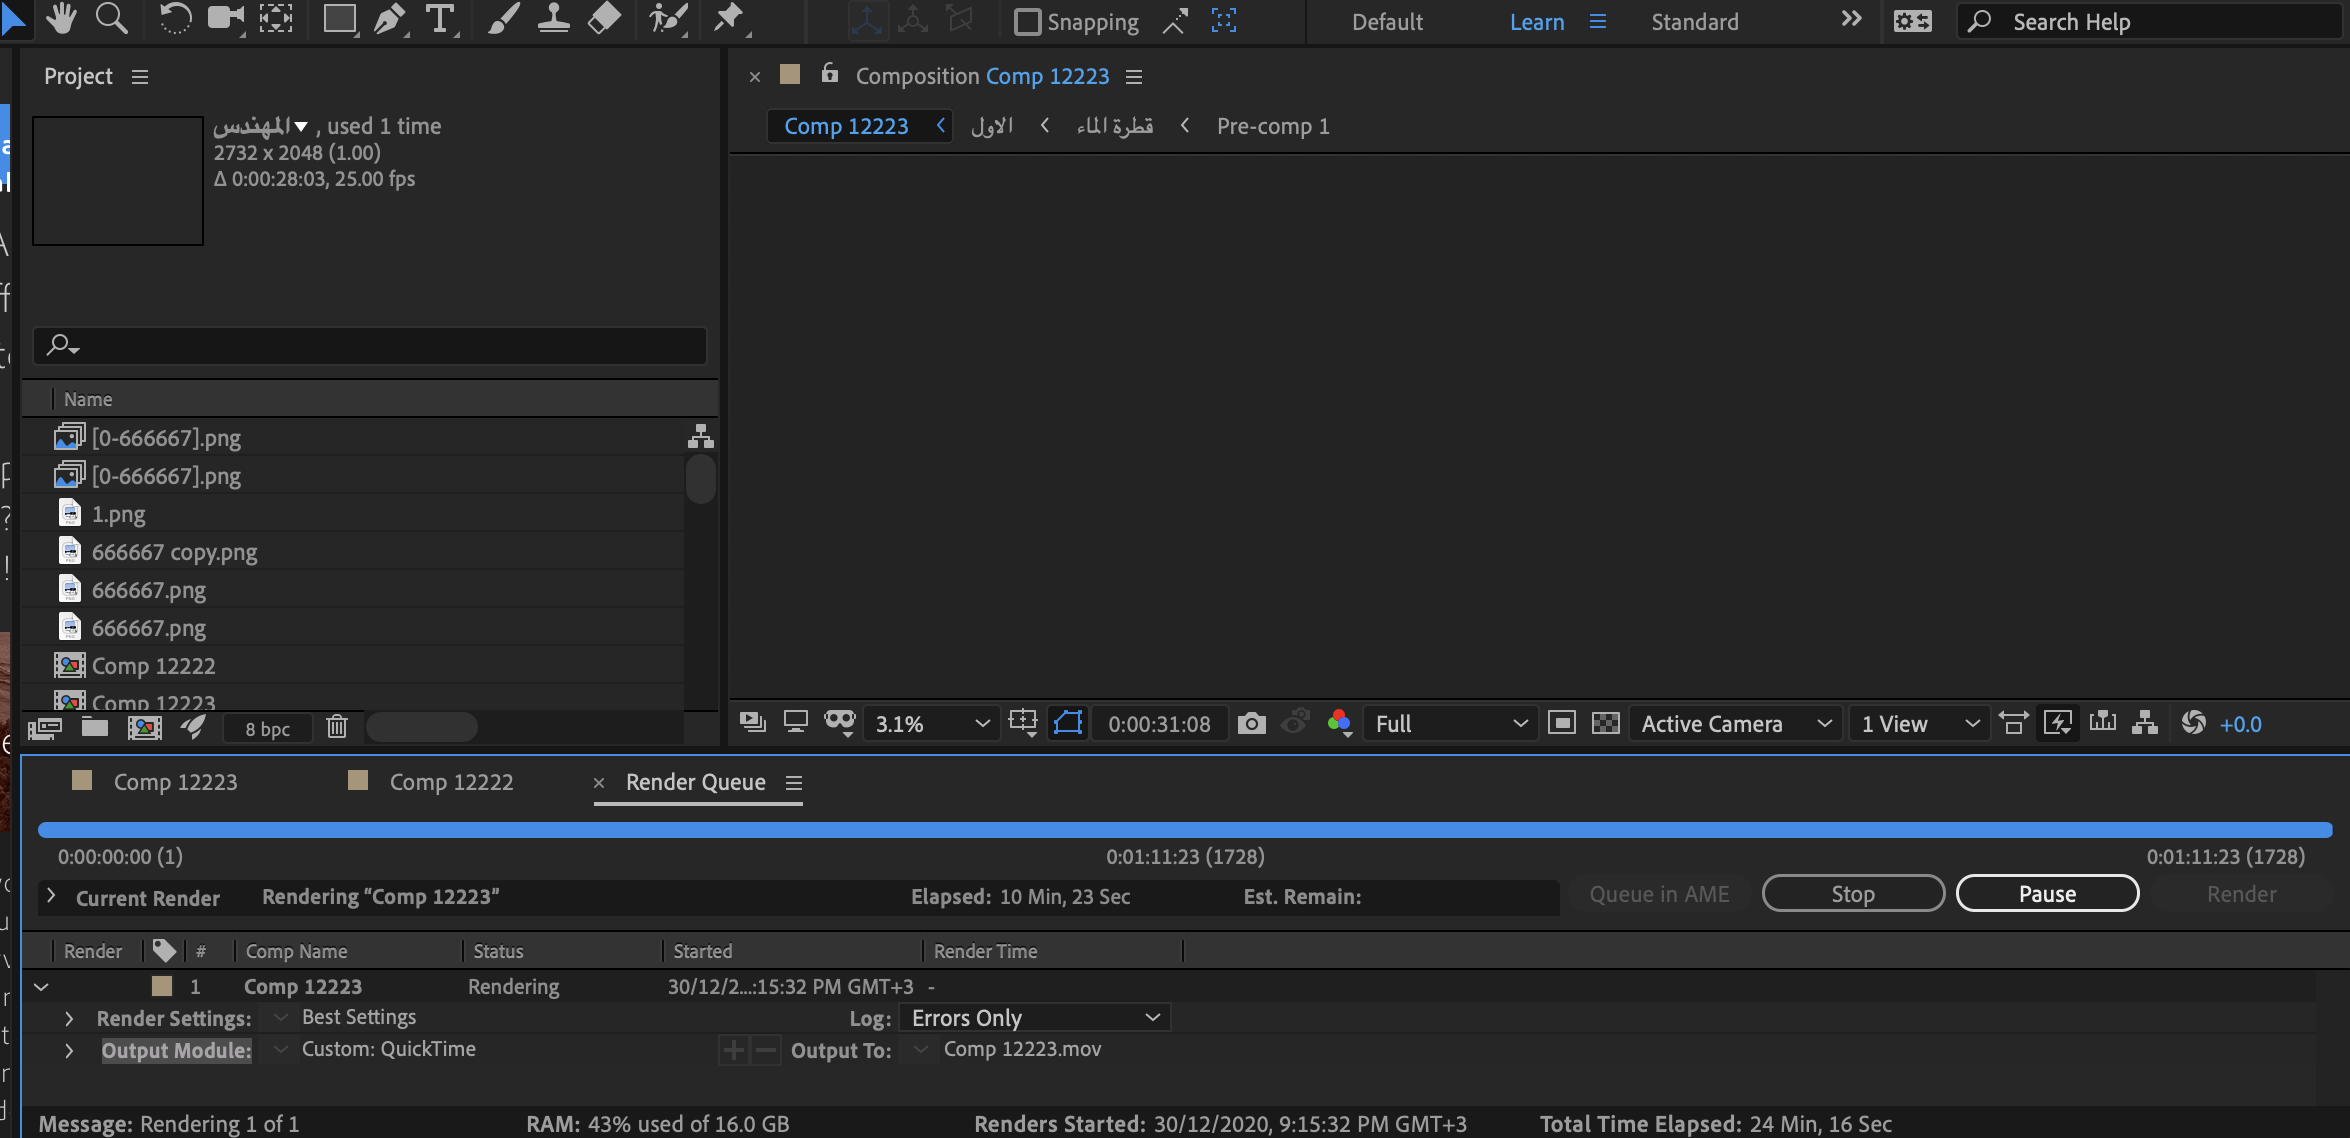
Task: Take a snapshot of the composition
Action: coord(1251,723)
